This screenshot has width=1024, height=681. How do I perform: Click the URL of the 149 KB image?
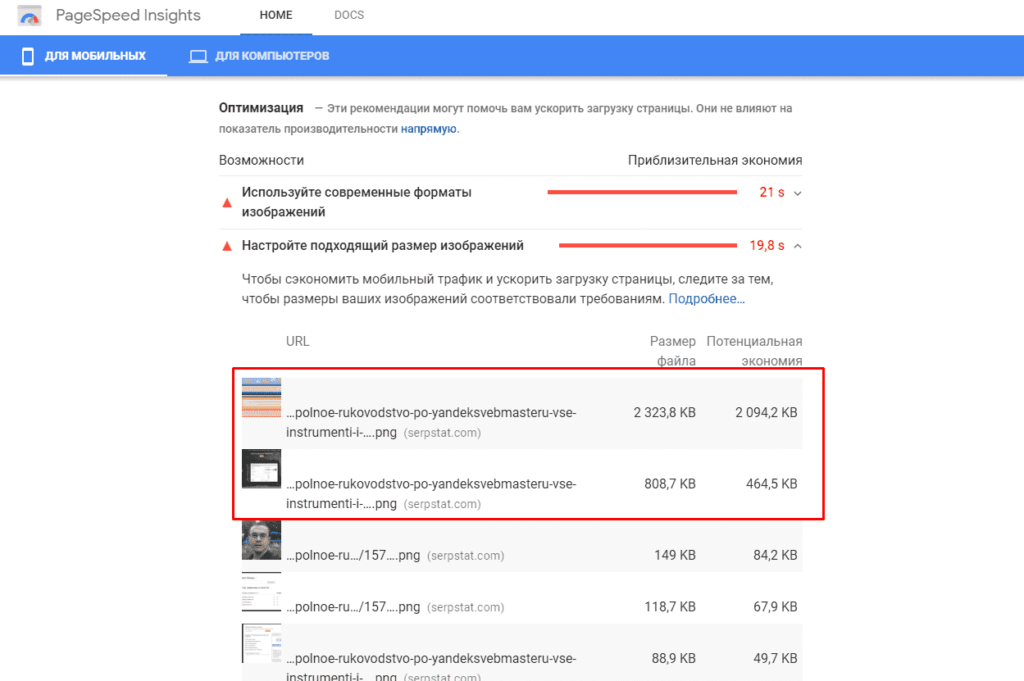pos(395,555)
